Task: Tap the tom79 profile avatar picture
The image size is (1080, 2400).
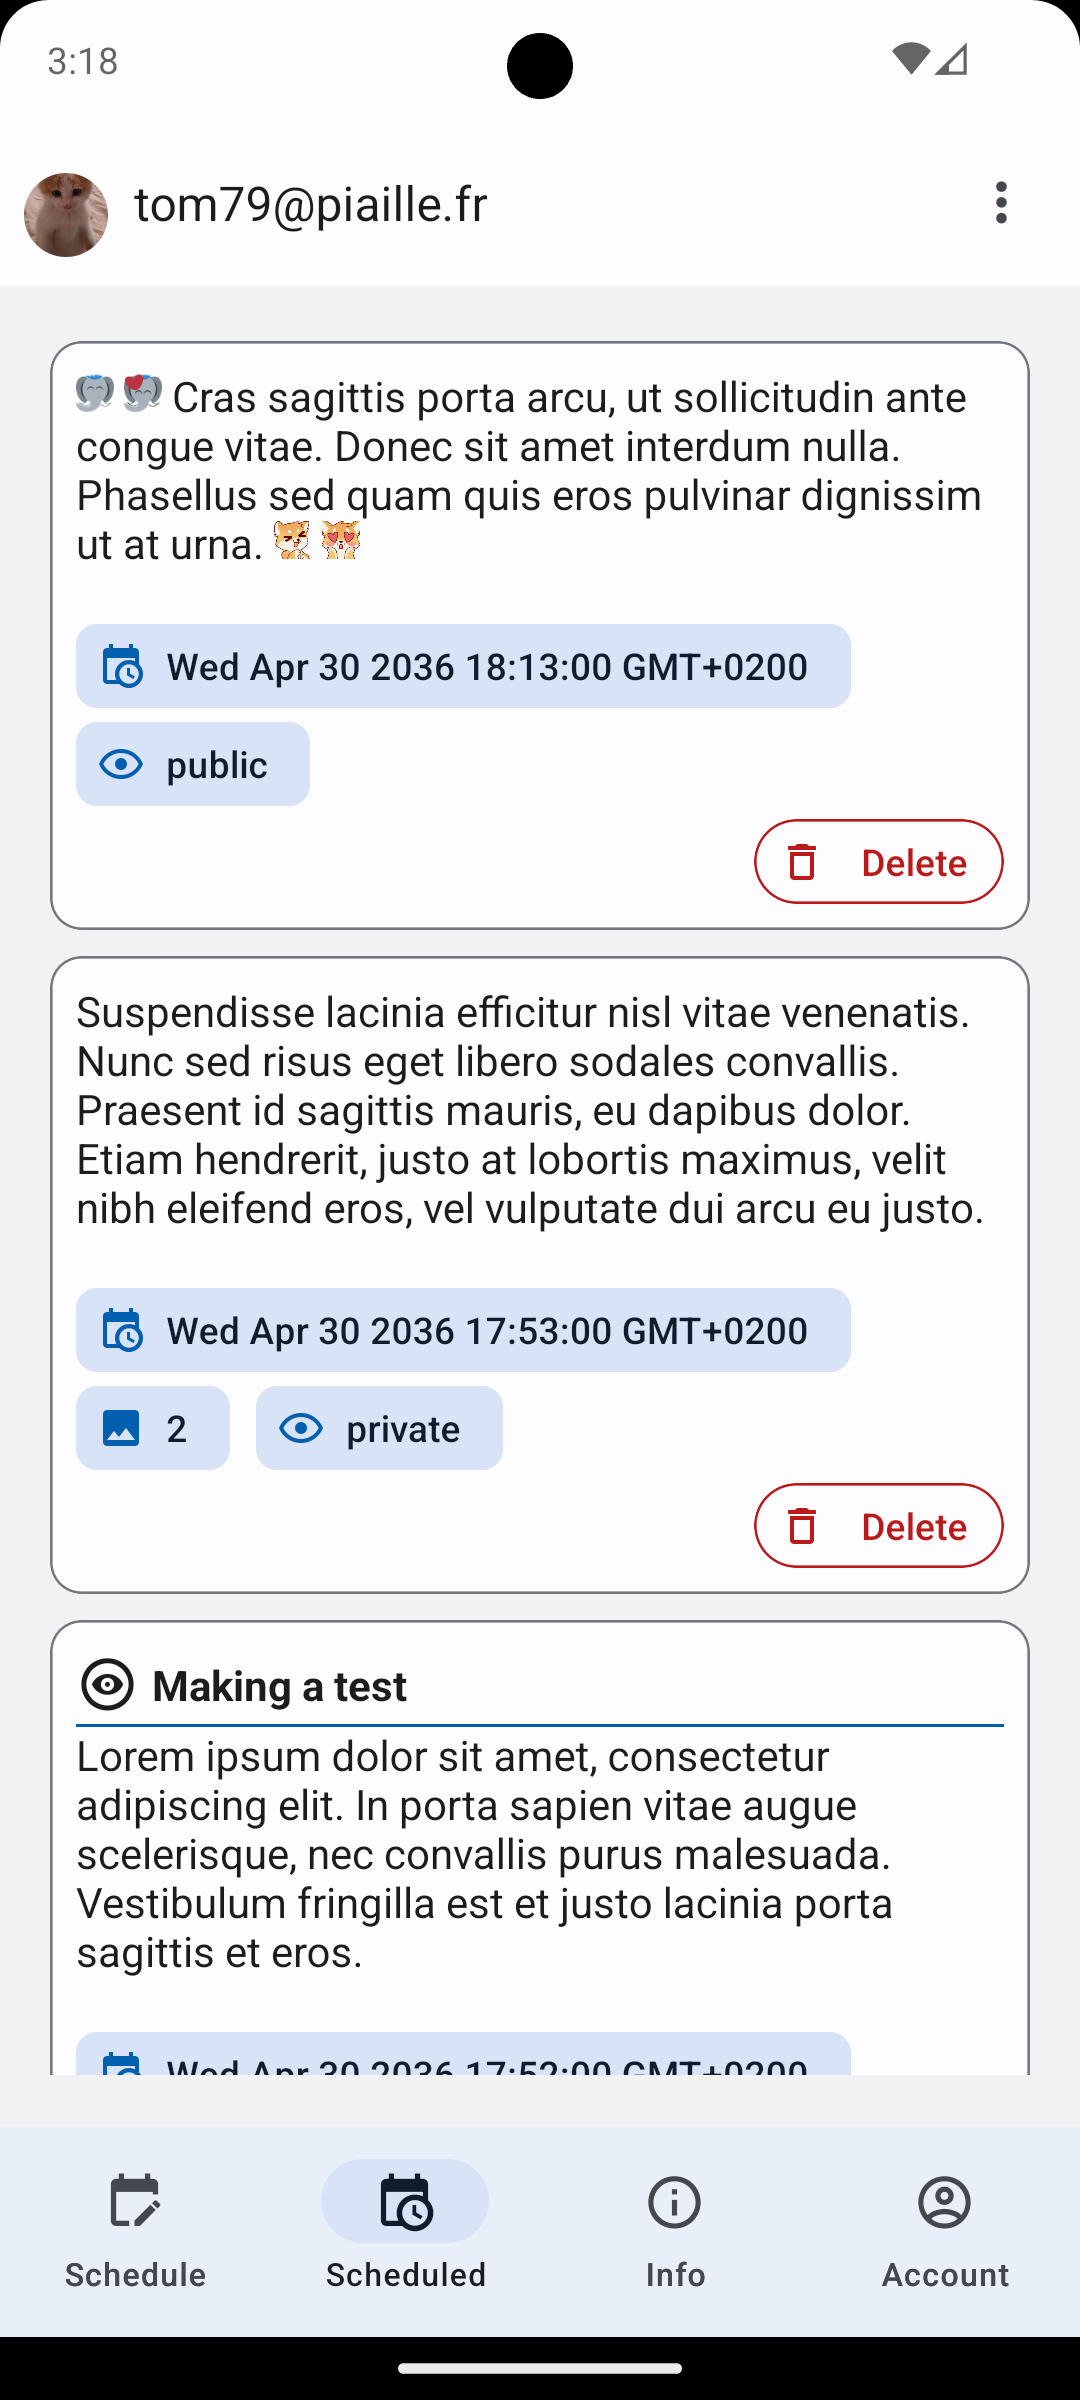Action: click(x=66, y=214)
